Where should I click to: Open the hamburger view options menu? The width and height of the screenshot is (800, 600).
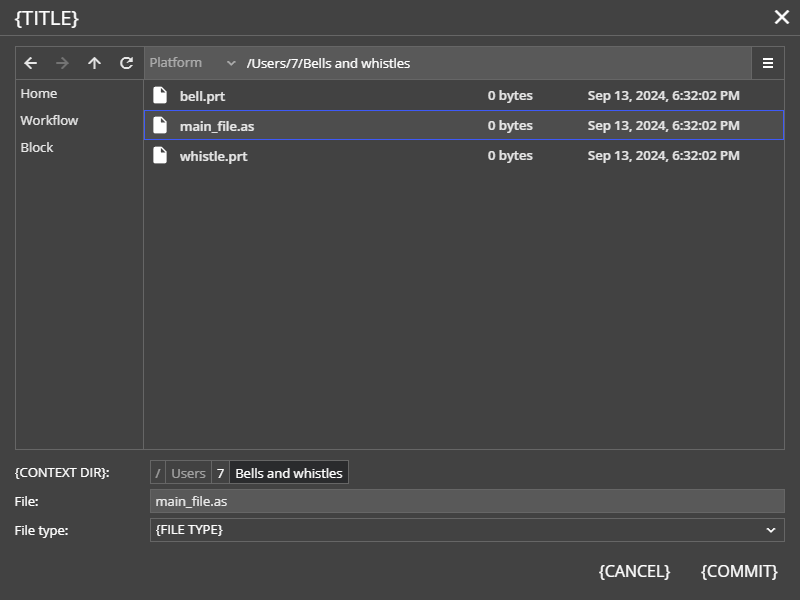pos(768,63)
